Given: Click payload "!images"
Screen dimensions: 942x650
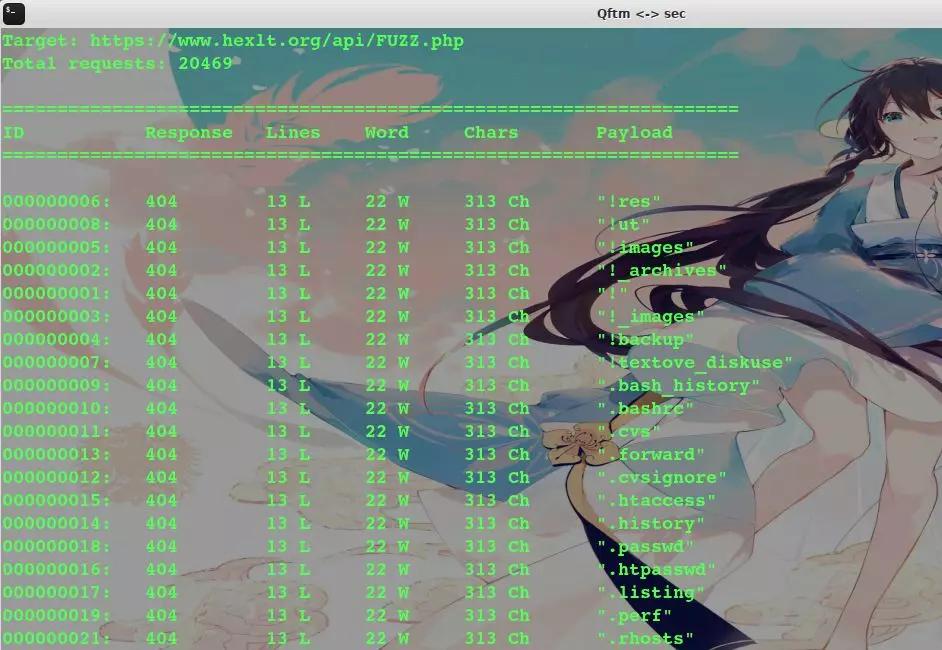Looking at the screenshot, I should pos(645,248).
